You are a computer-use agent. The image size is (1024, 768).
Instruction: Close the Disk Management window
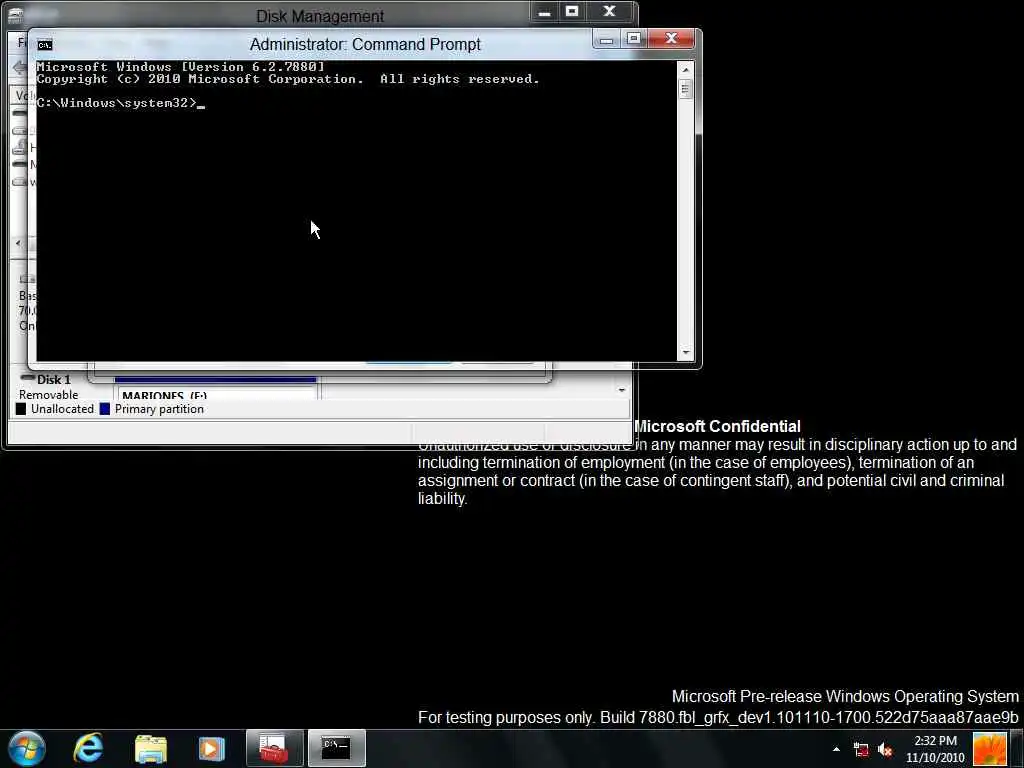[609, 11]
